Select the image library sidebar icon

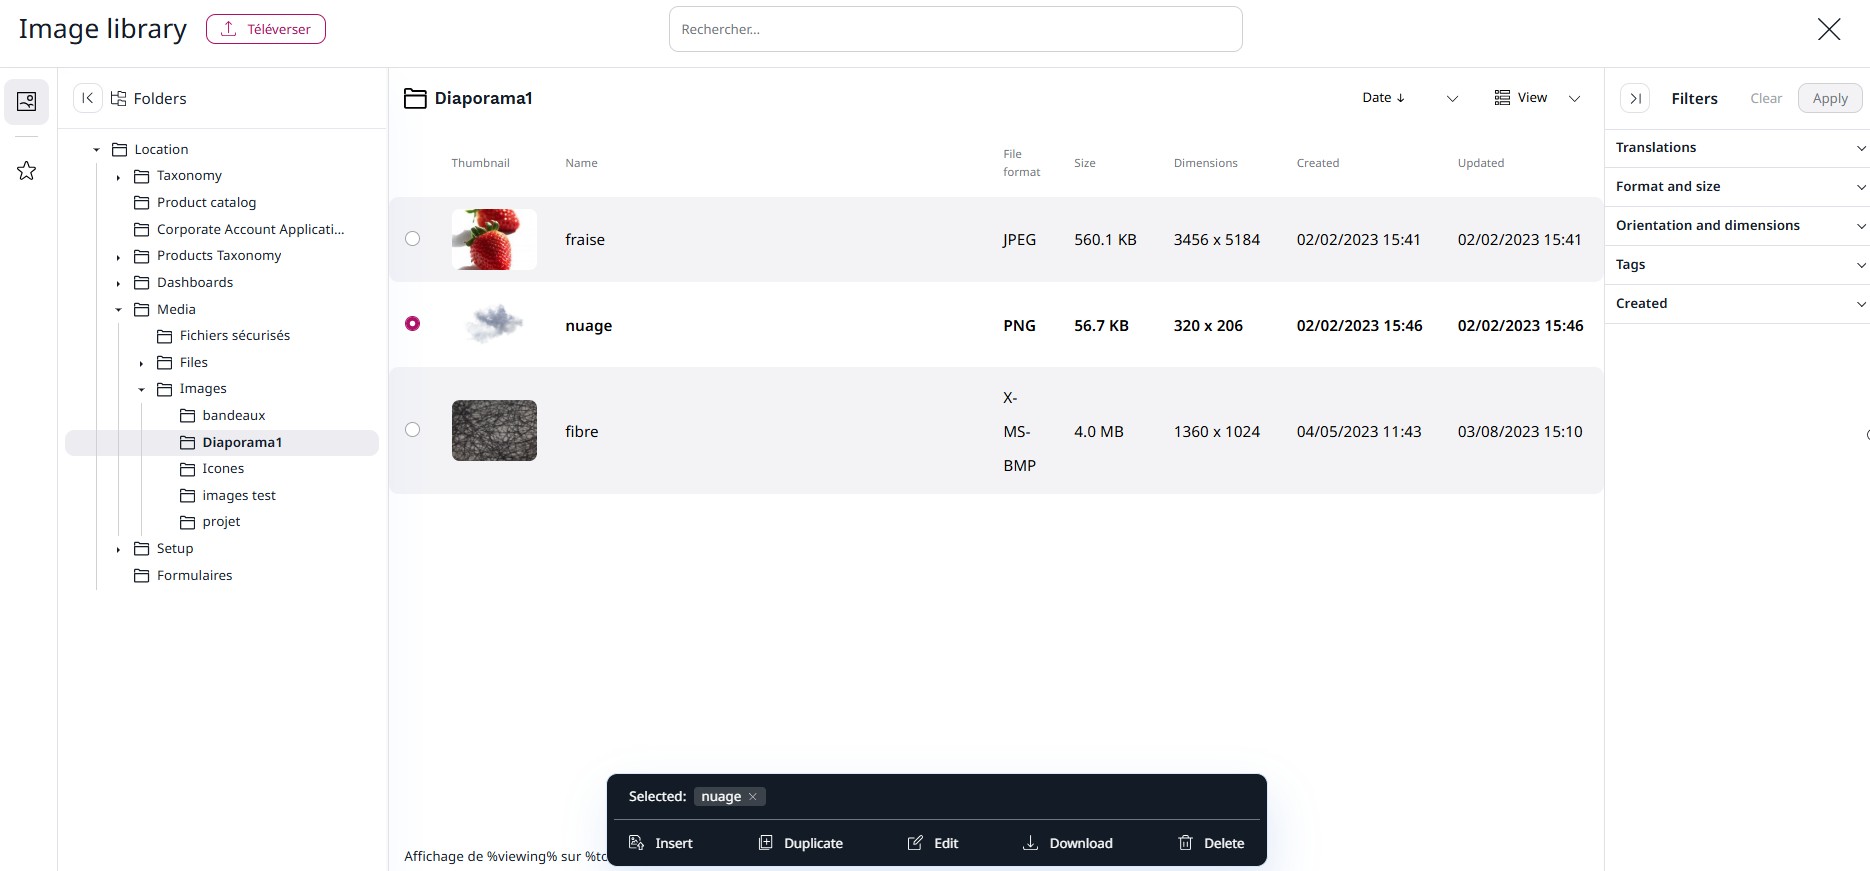27,101
